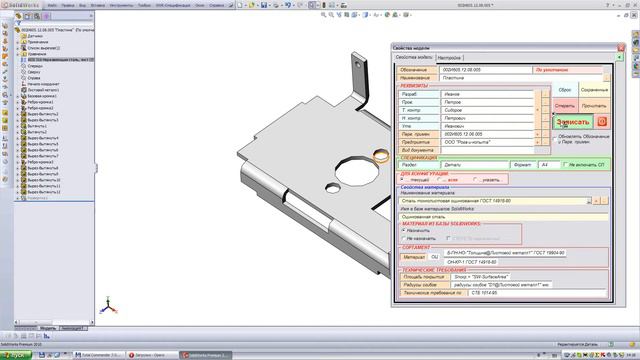Click the plus button beside Перв. примен field
Screen dimensions: 640x360
click(538, 134)
